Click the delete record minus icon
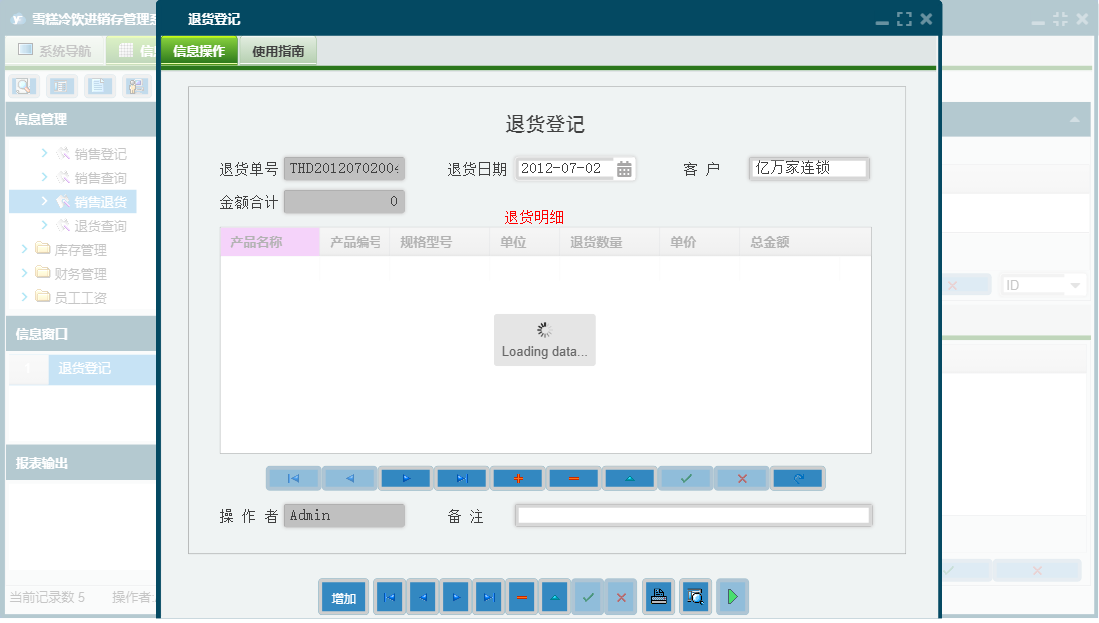Screen dimensions: 1099x623 click(x=573, y=478)
